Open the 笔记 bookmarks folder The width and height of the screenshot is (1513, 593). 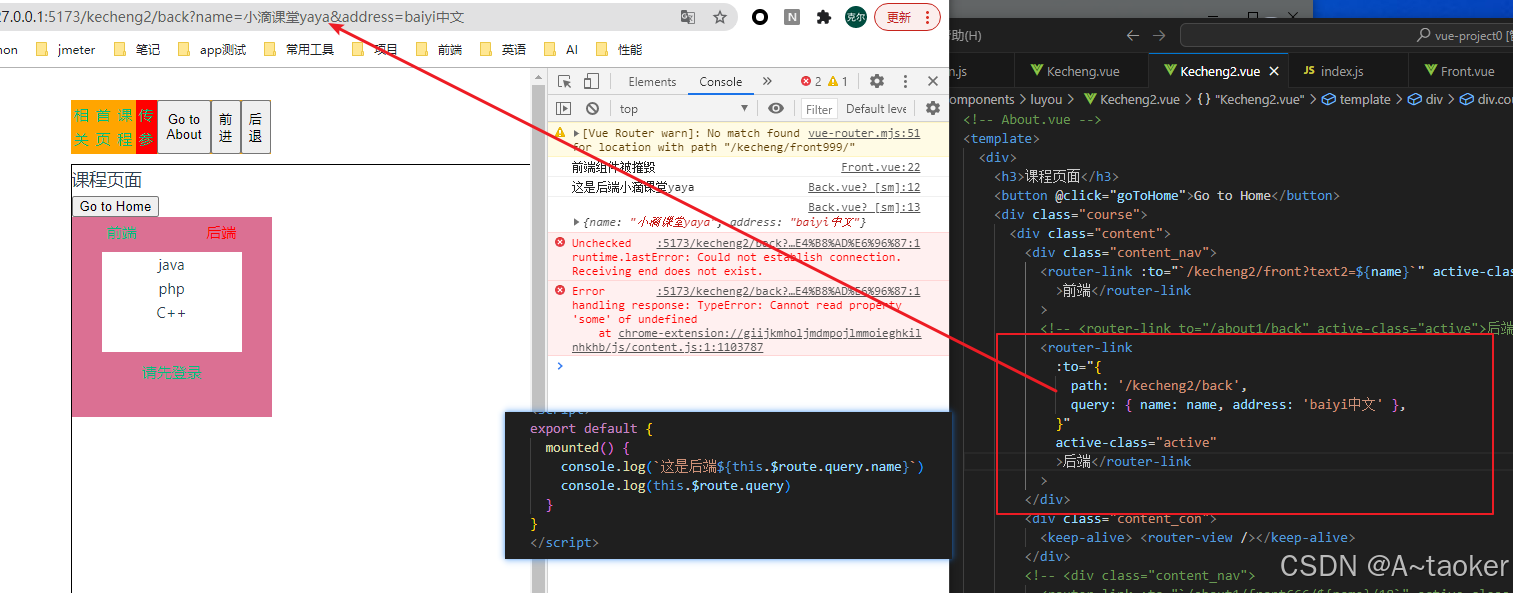pyautogui.click(x=138, y=49)
